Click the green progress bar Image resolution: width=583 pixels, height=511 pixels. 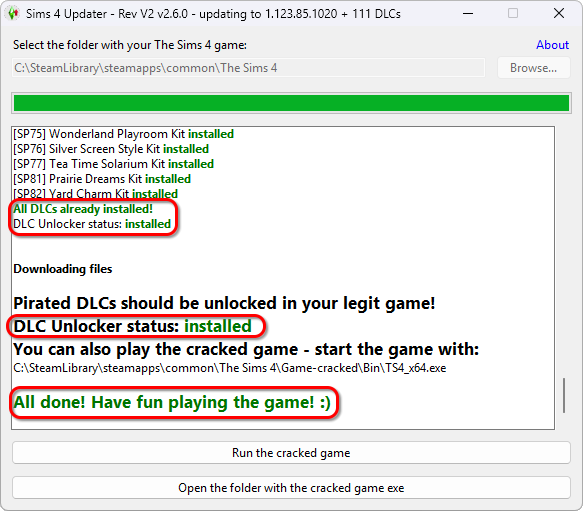(x=292, y=103)
